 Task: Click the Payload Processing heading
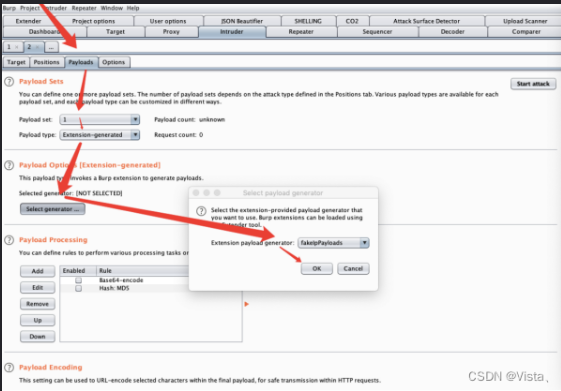[53, 240]
